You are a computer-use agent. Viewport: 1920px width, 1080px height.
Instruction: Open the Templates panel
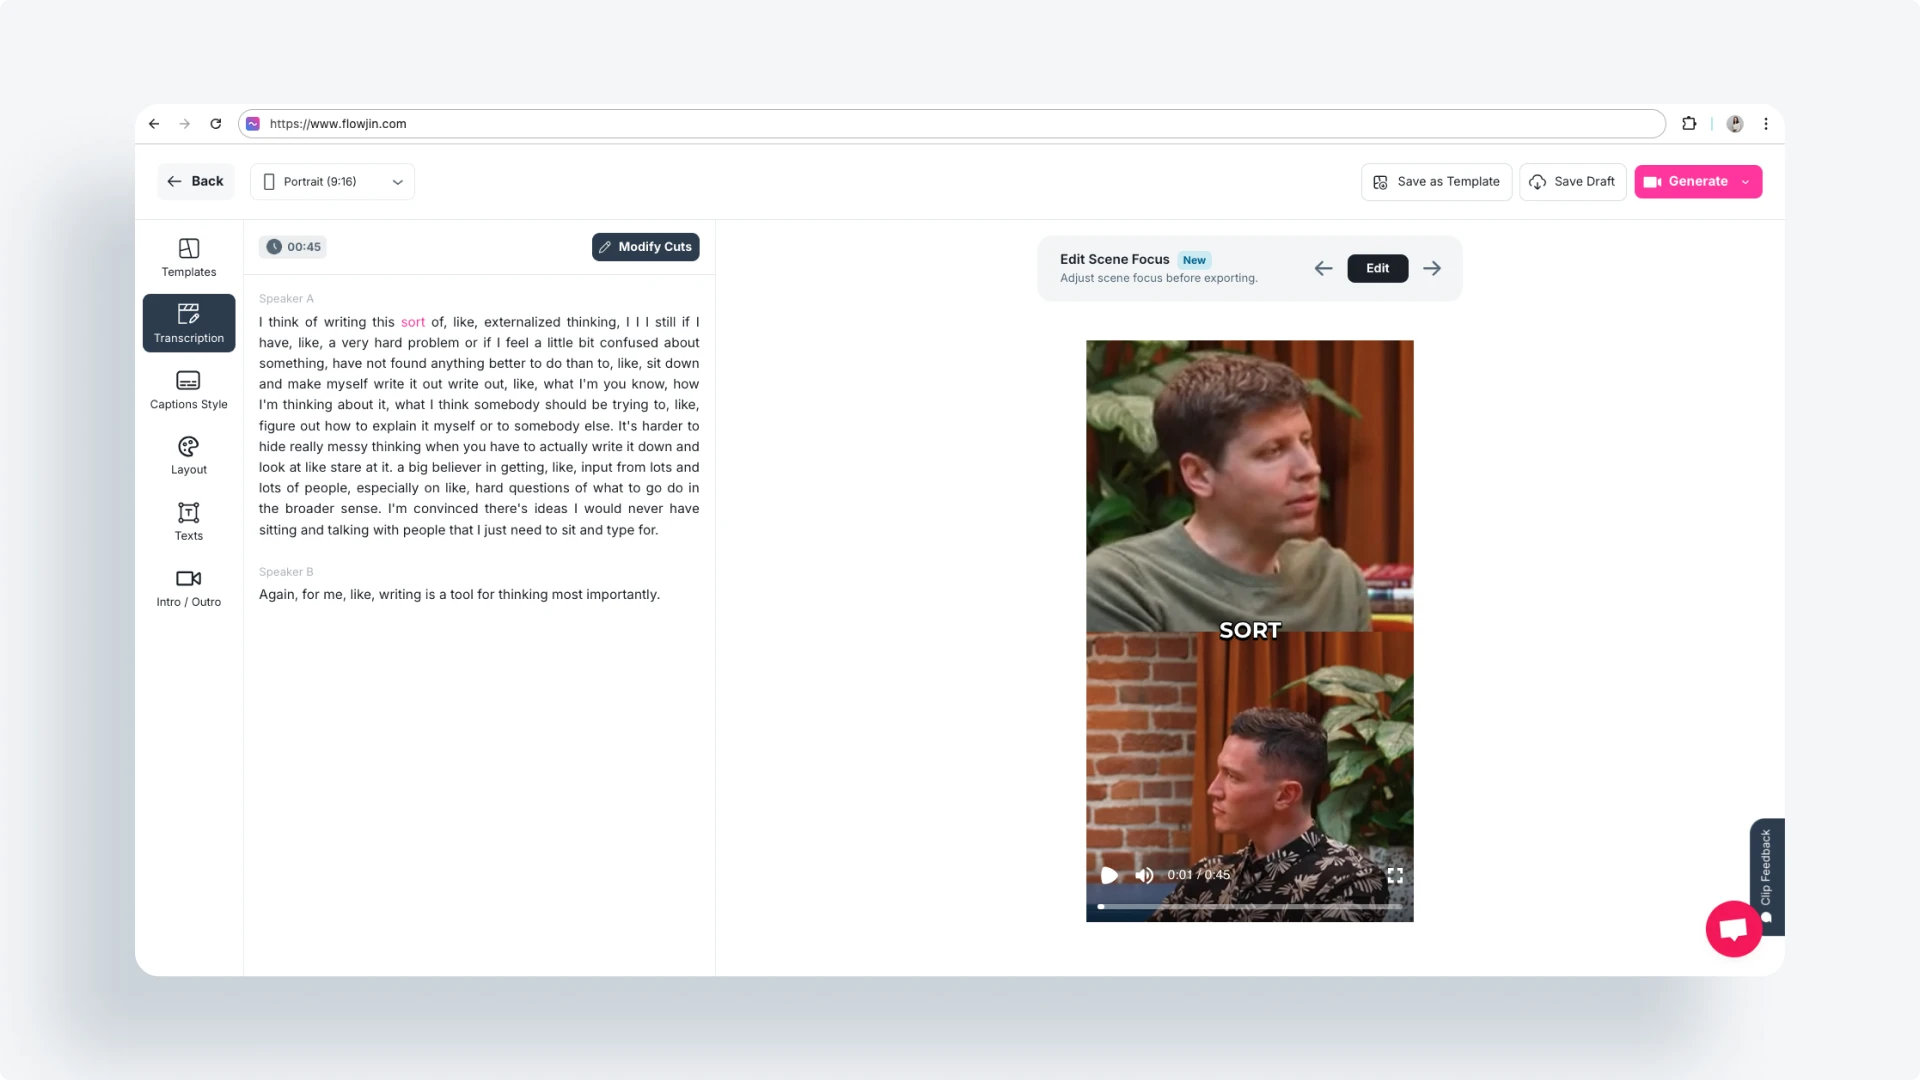click(188, 256)
